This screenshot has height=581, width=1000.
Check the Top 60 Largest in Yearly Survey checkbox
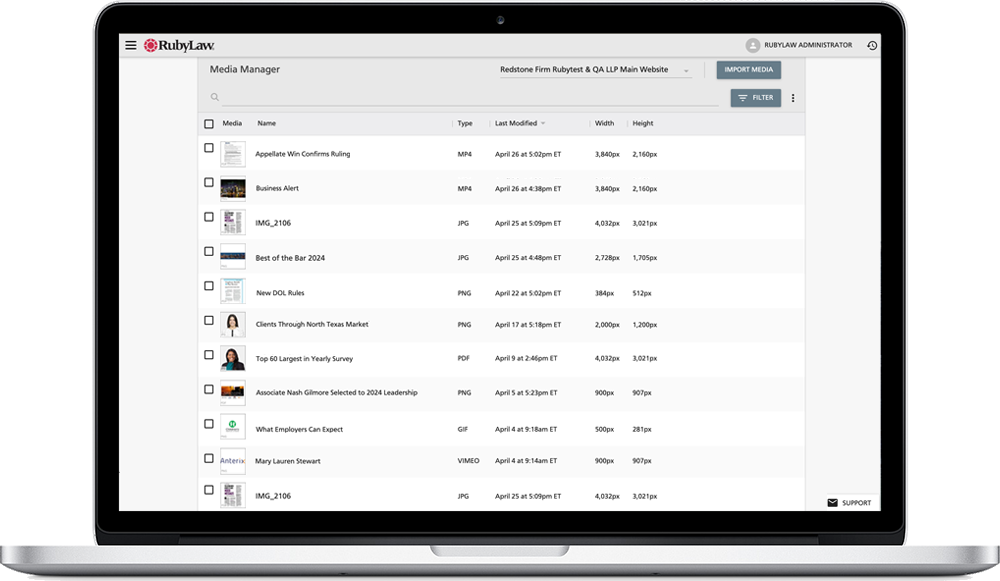pos(209,355)
